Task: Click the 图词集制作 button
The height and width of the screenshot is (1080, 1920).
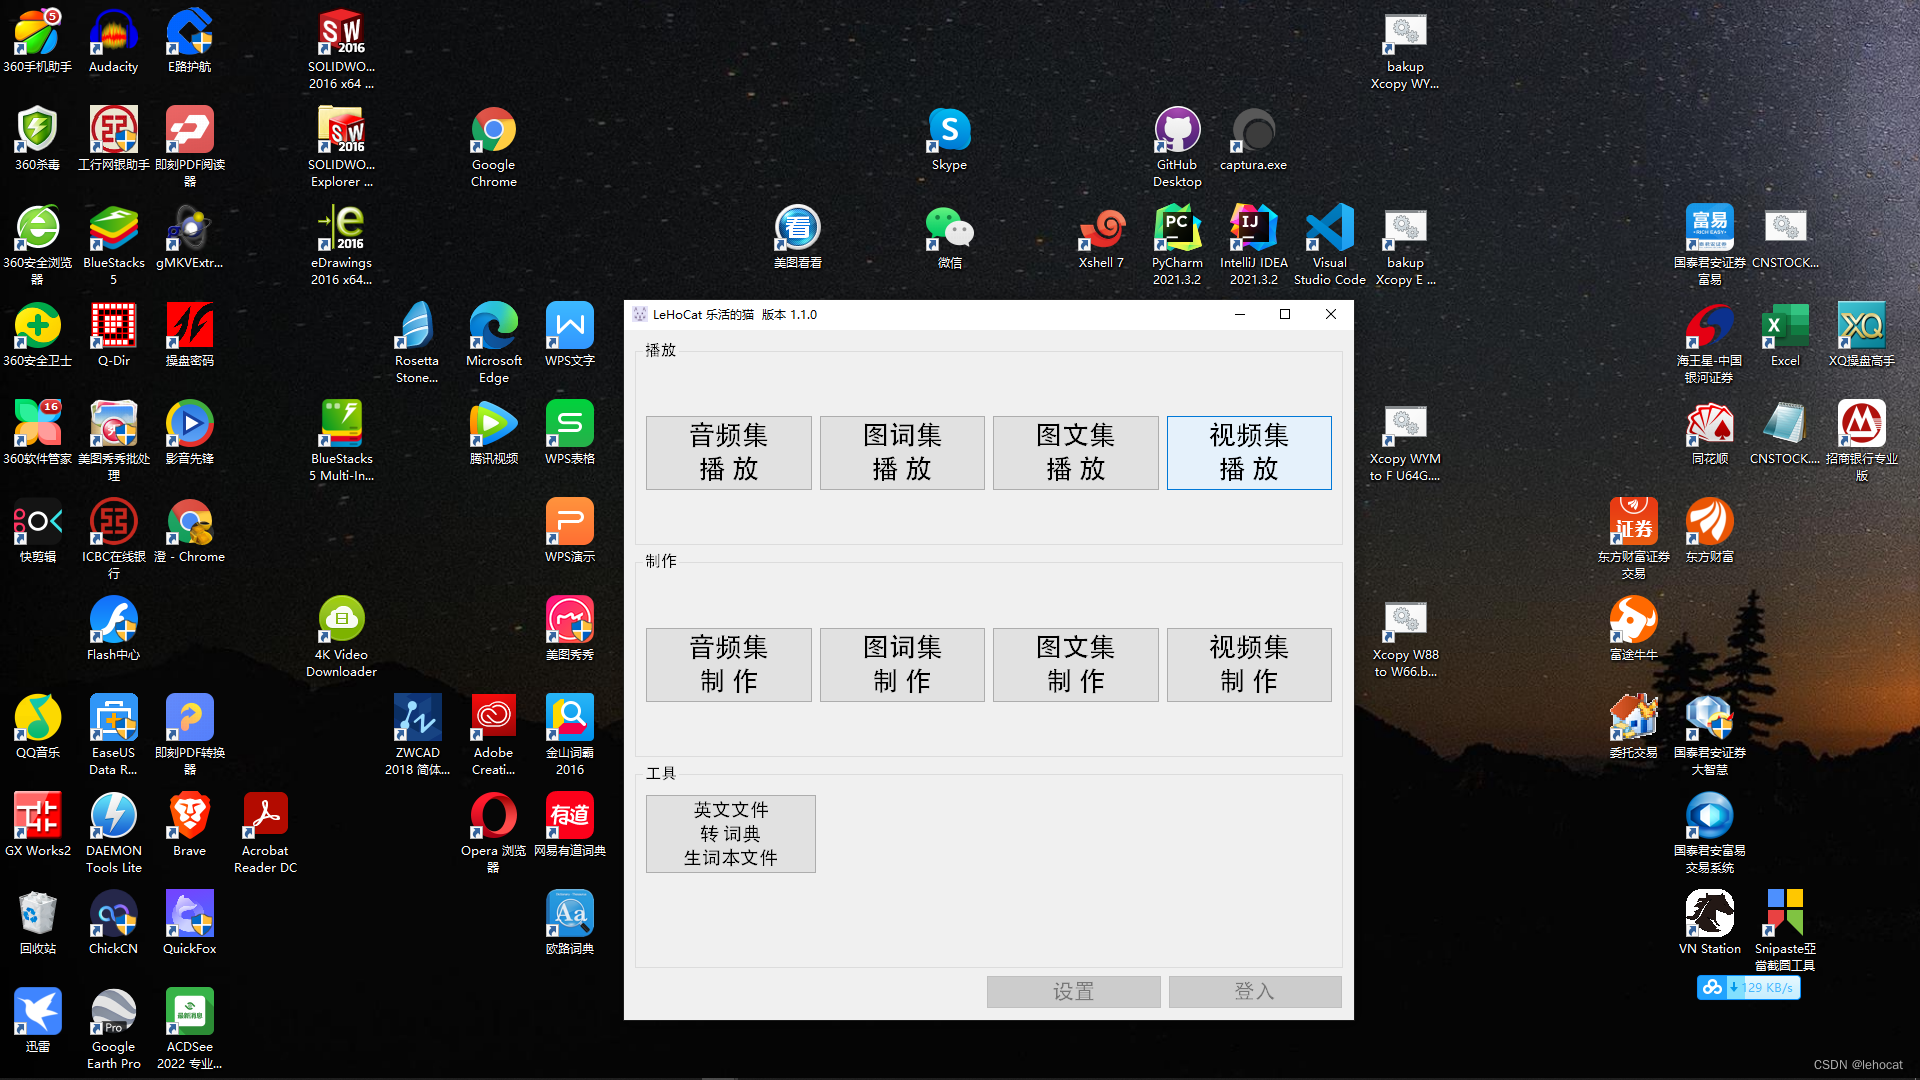Action: pyautogui.click(x=902, y=664)
